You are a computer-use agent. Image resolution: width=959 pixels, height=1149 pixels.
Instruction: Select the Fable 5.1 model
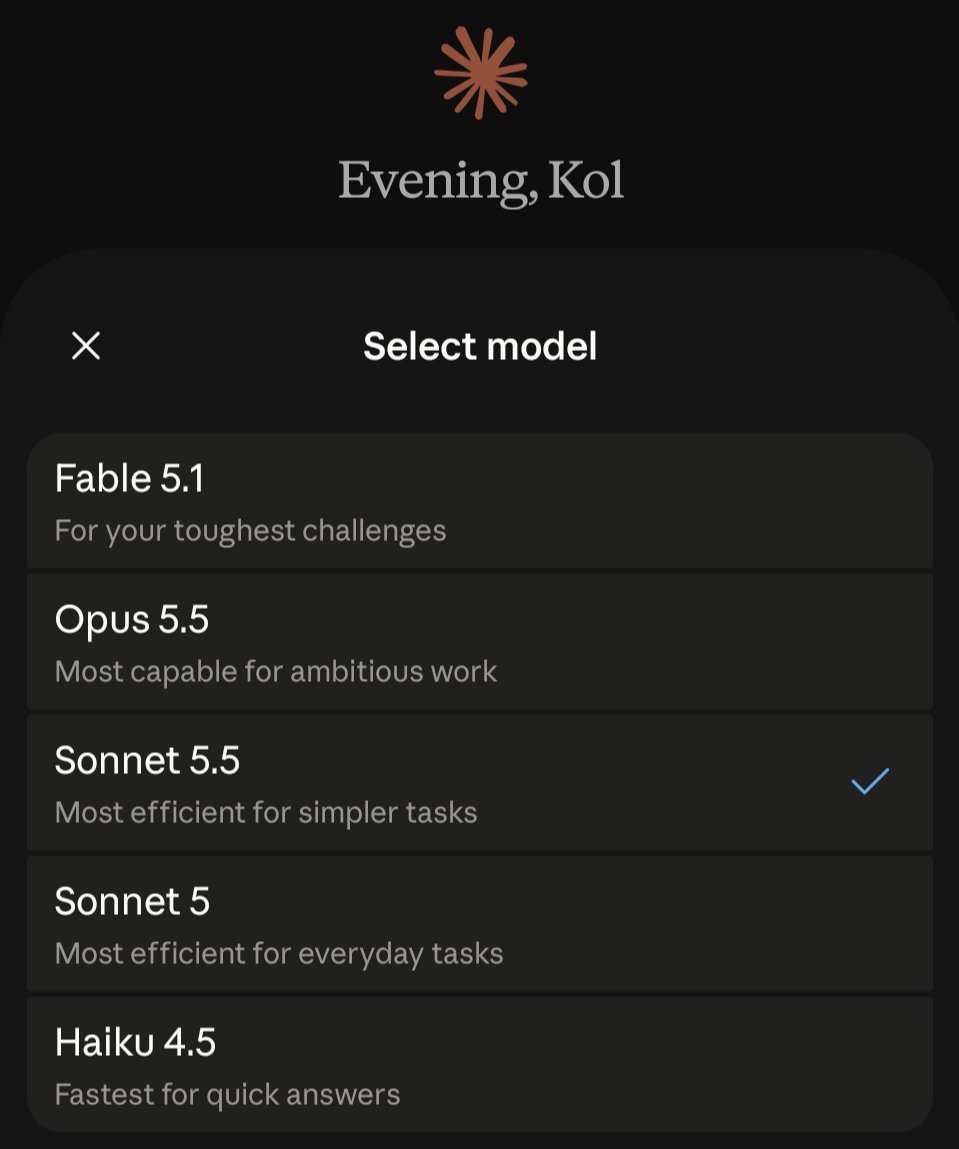point(480,500)
